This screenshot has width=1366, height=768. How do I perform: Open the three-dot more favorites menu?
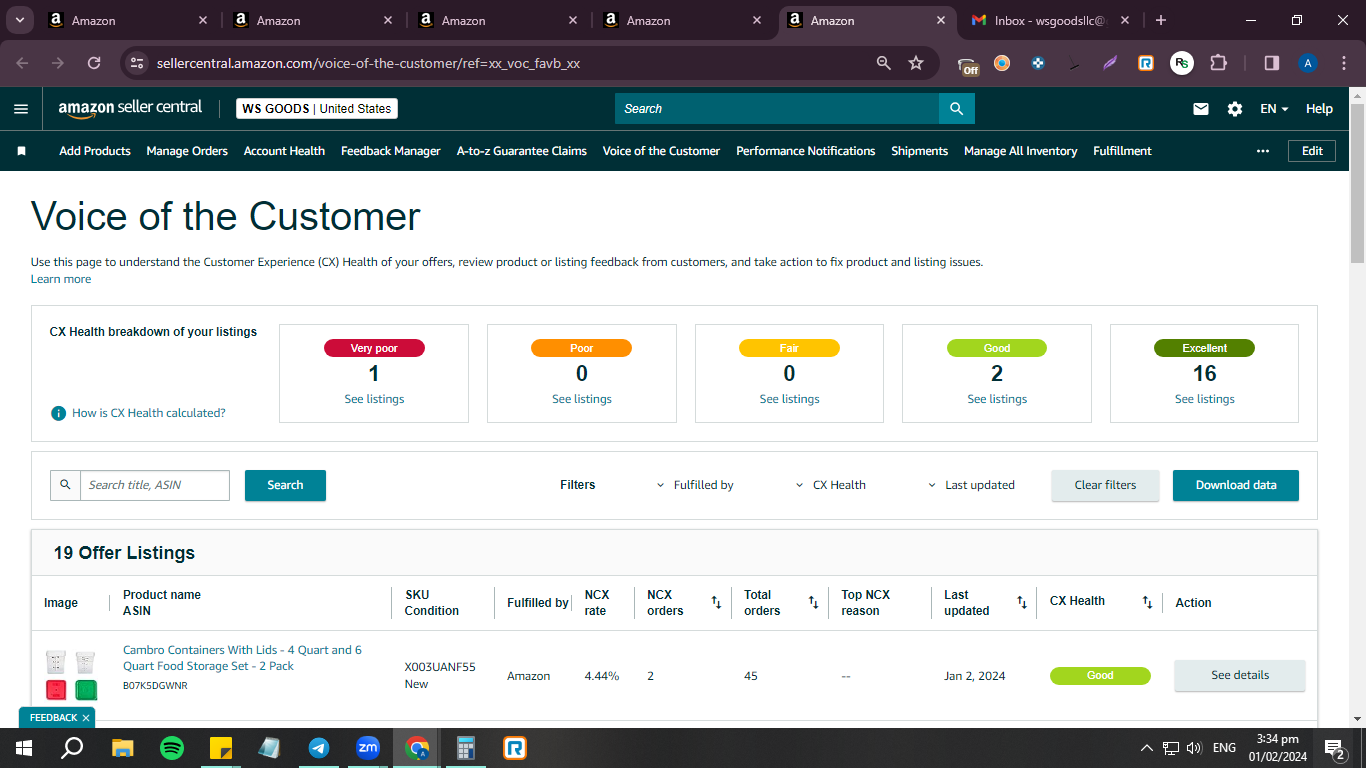coord(1263,151)
